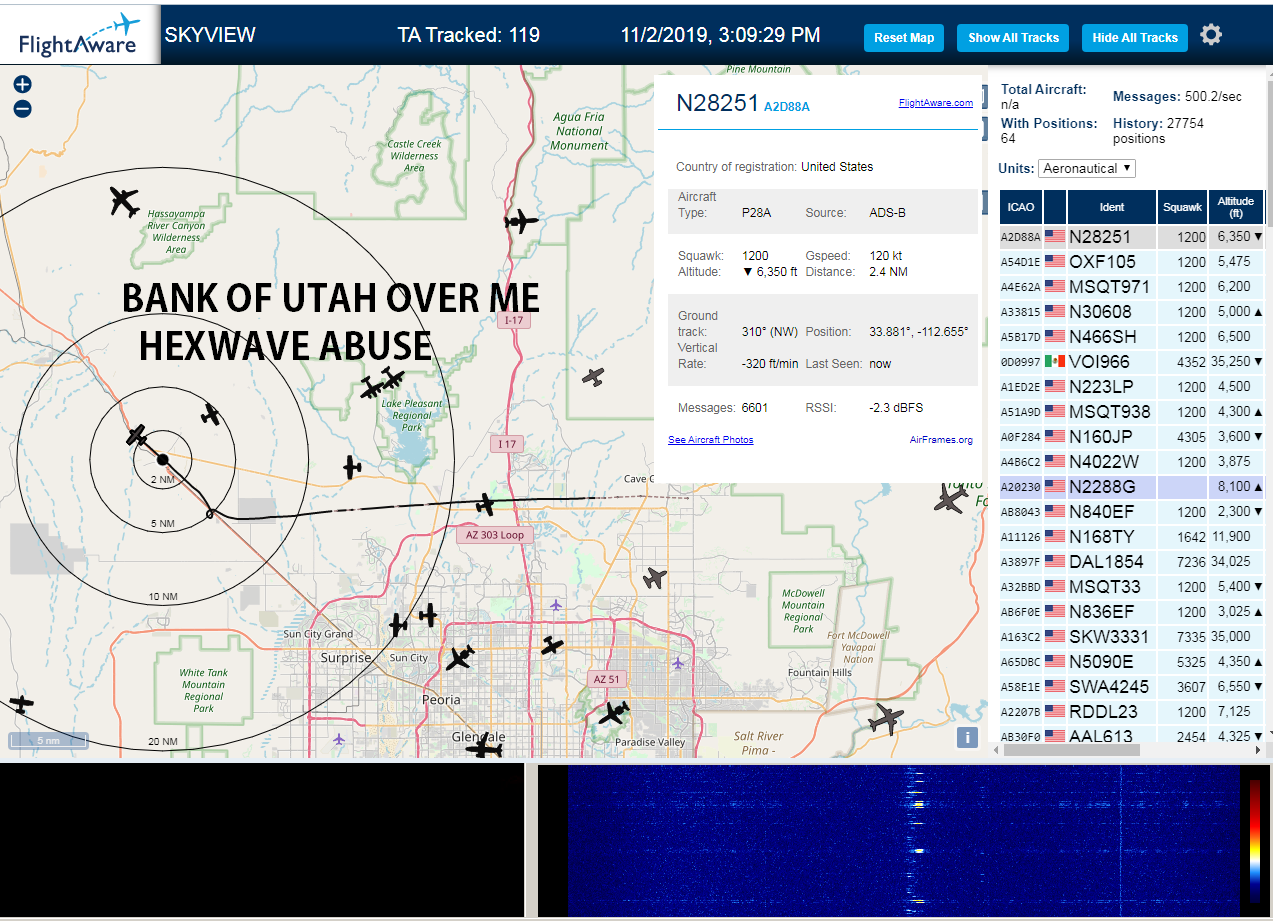Screen dimensions: 1273x921
Task: Open the FlightAware.com link in info panel
Action: [935, 102]
